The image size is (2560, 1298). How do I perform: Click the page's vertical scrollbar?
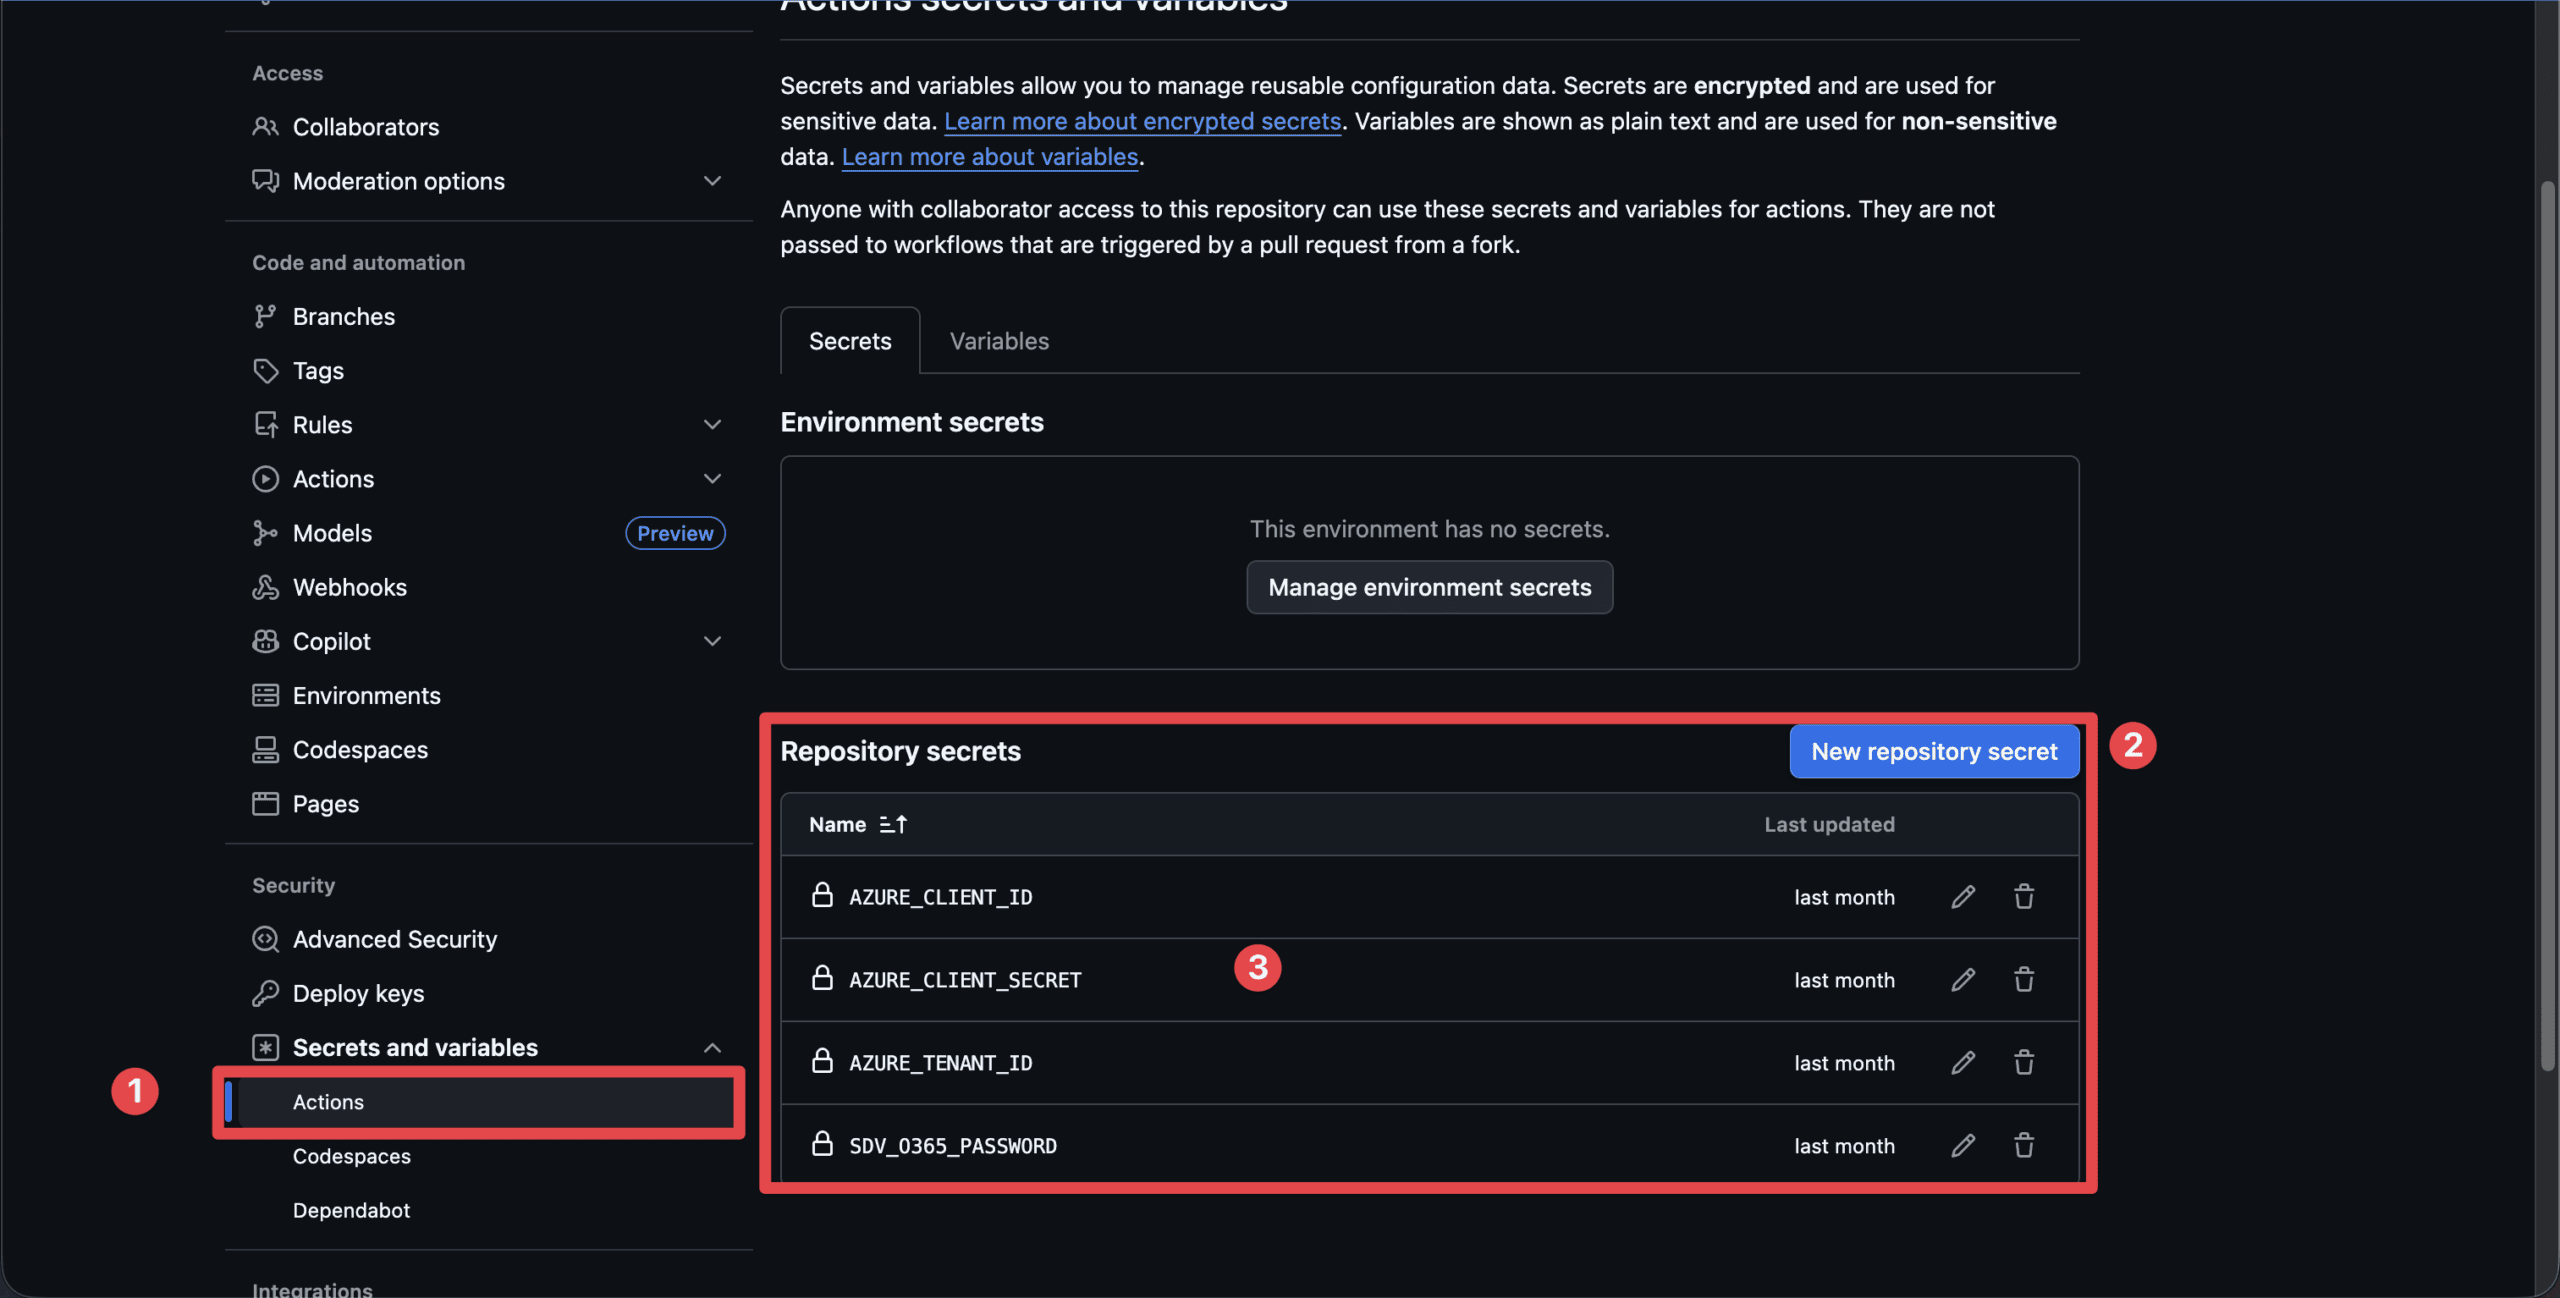pos(2547,620)
